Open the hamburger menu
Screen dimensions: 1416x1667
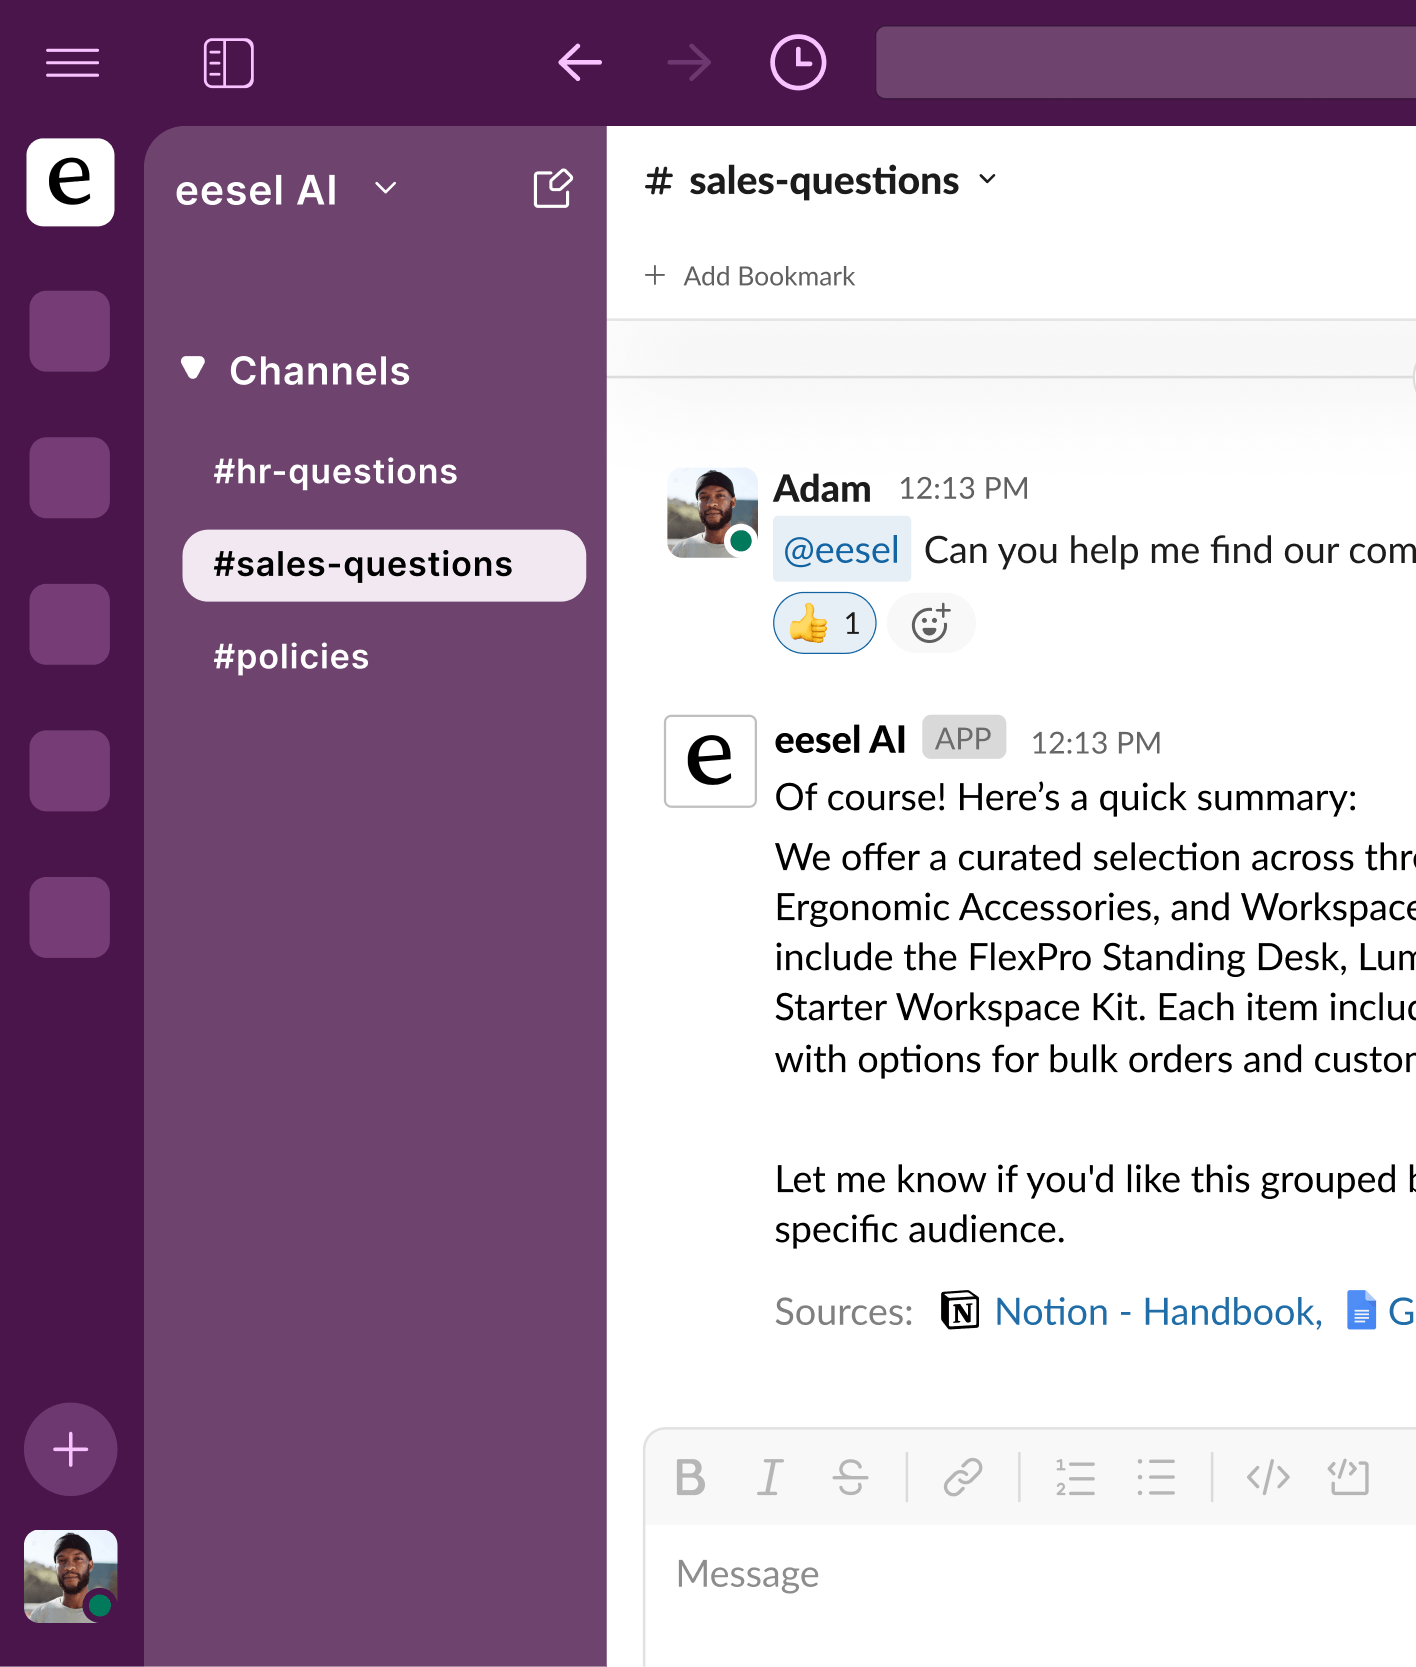point(72,63)
